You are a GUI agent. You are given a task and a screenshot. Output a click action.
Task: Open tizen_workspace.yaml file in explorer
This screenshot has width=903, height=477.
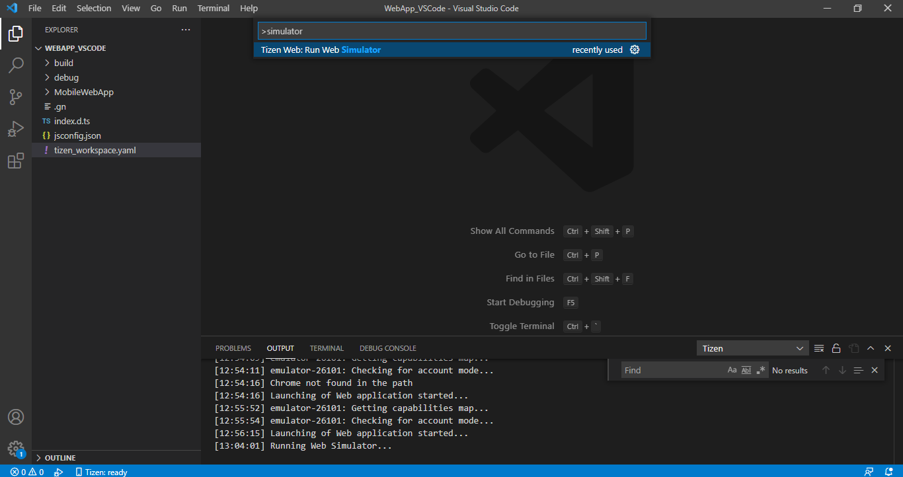click(x=94, y=150)
